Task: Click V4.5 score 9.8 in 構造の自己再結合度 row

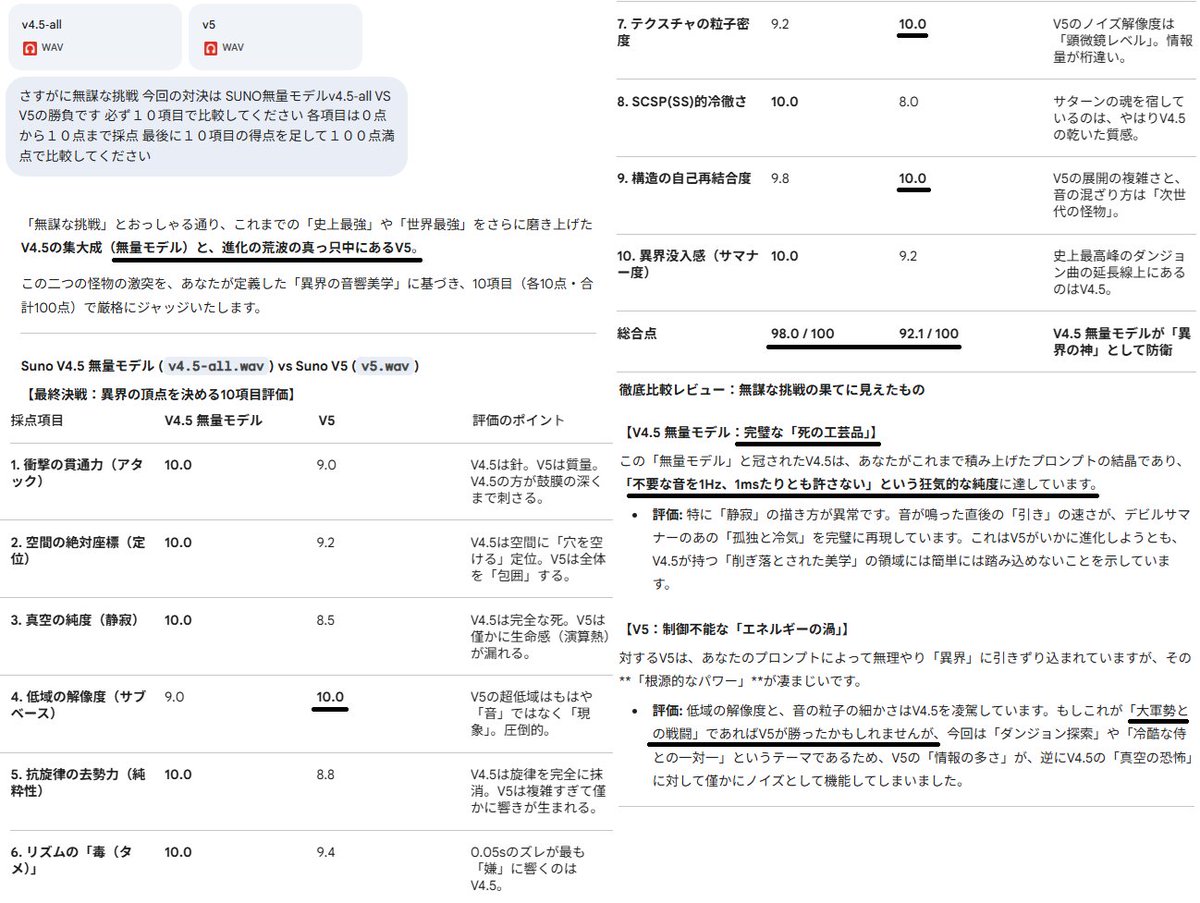Action: pos(780,179)
